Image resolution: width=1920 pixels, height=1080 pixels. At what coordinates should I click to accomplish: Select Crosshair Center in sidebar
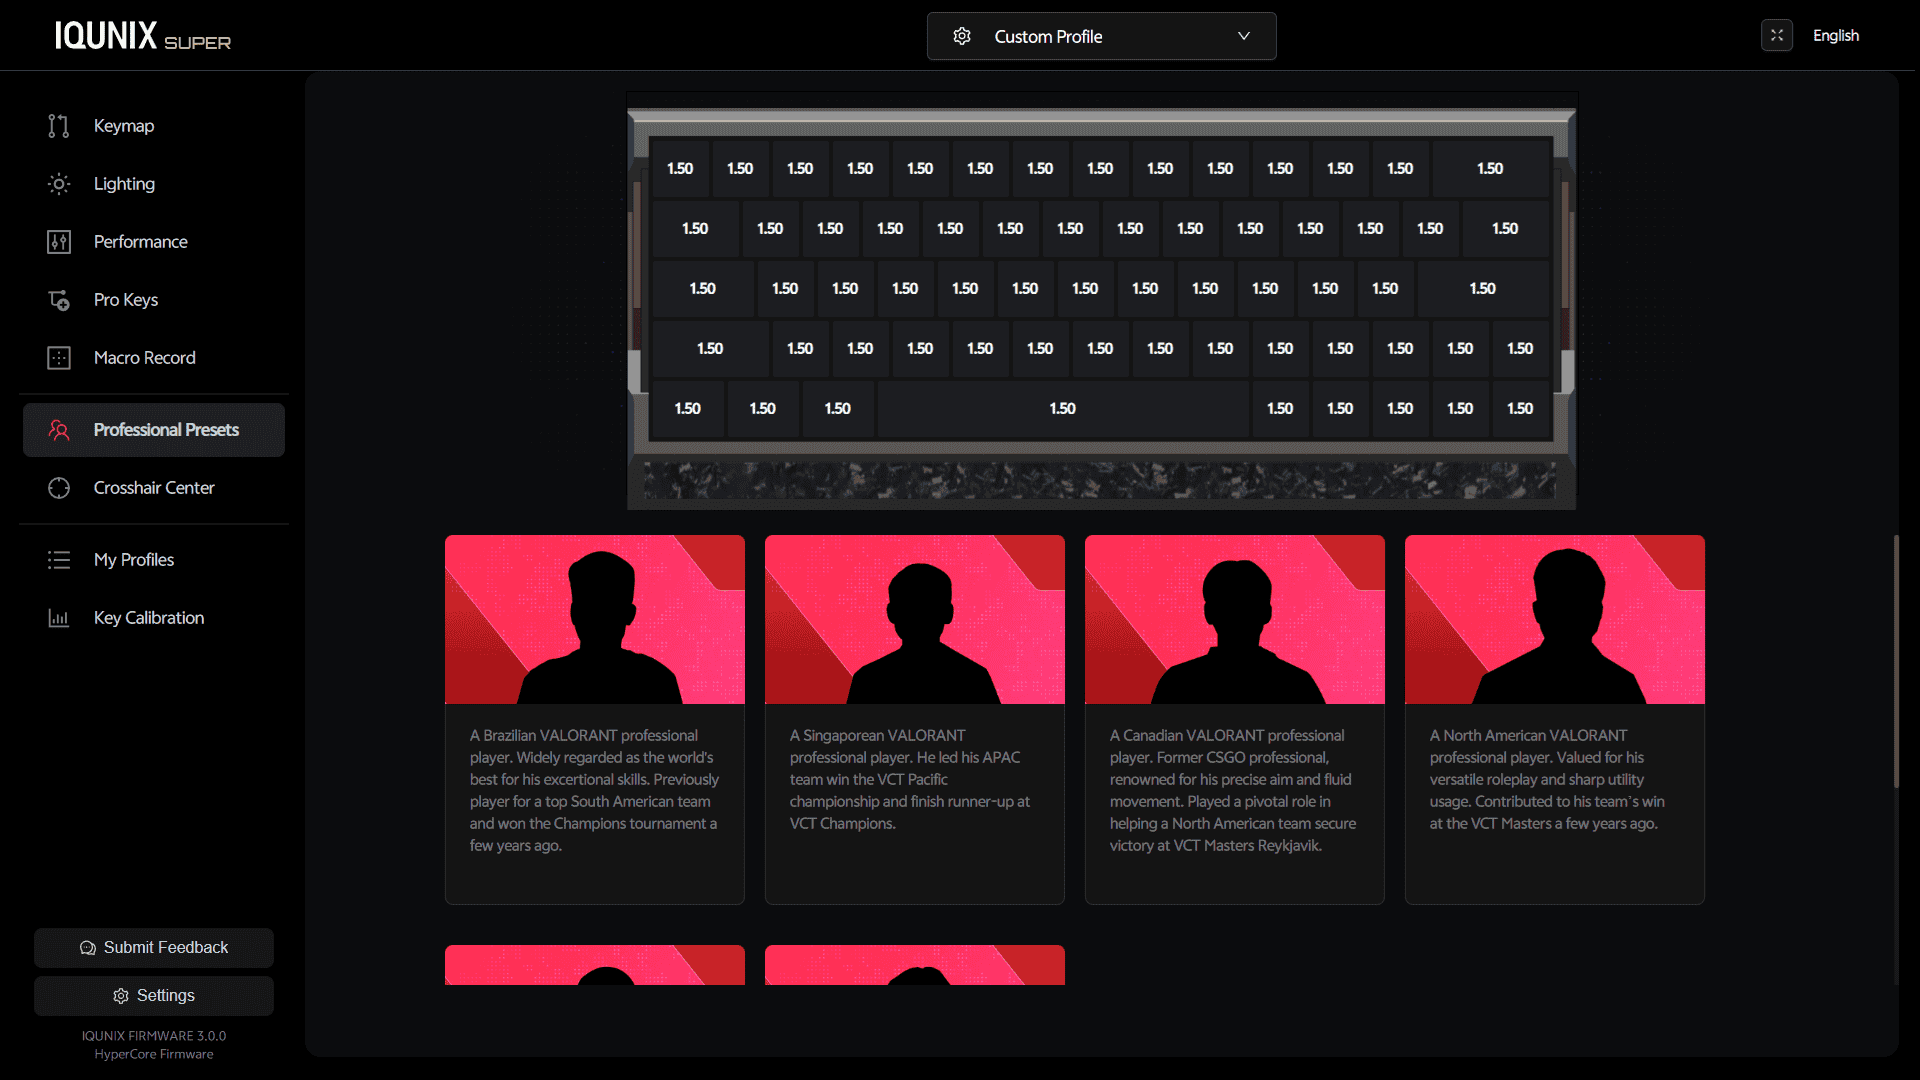[x=154, y=488]
